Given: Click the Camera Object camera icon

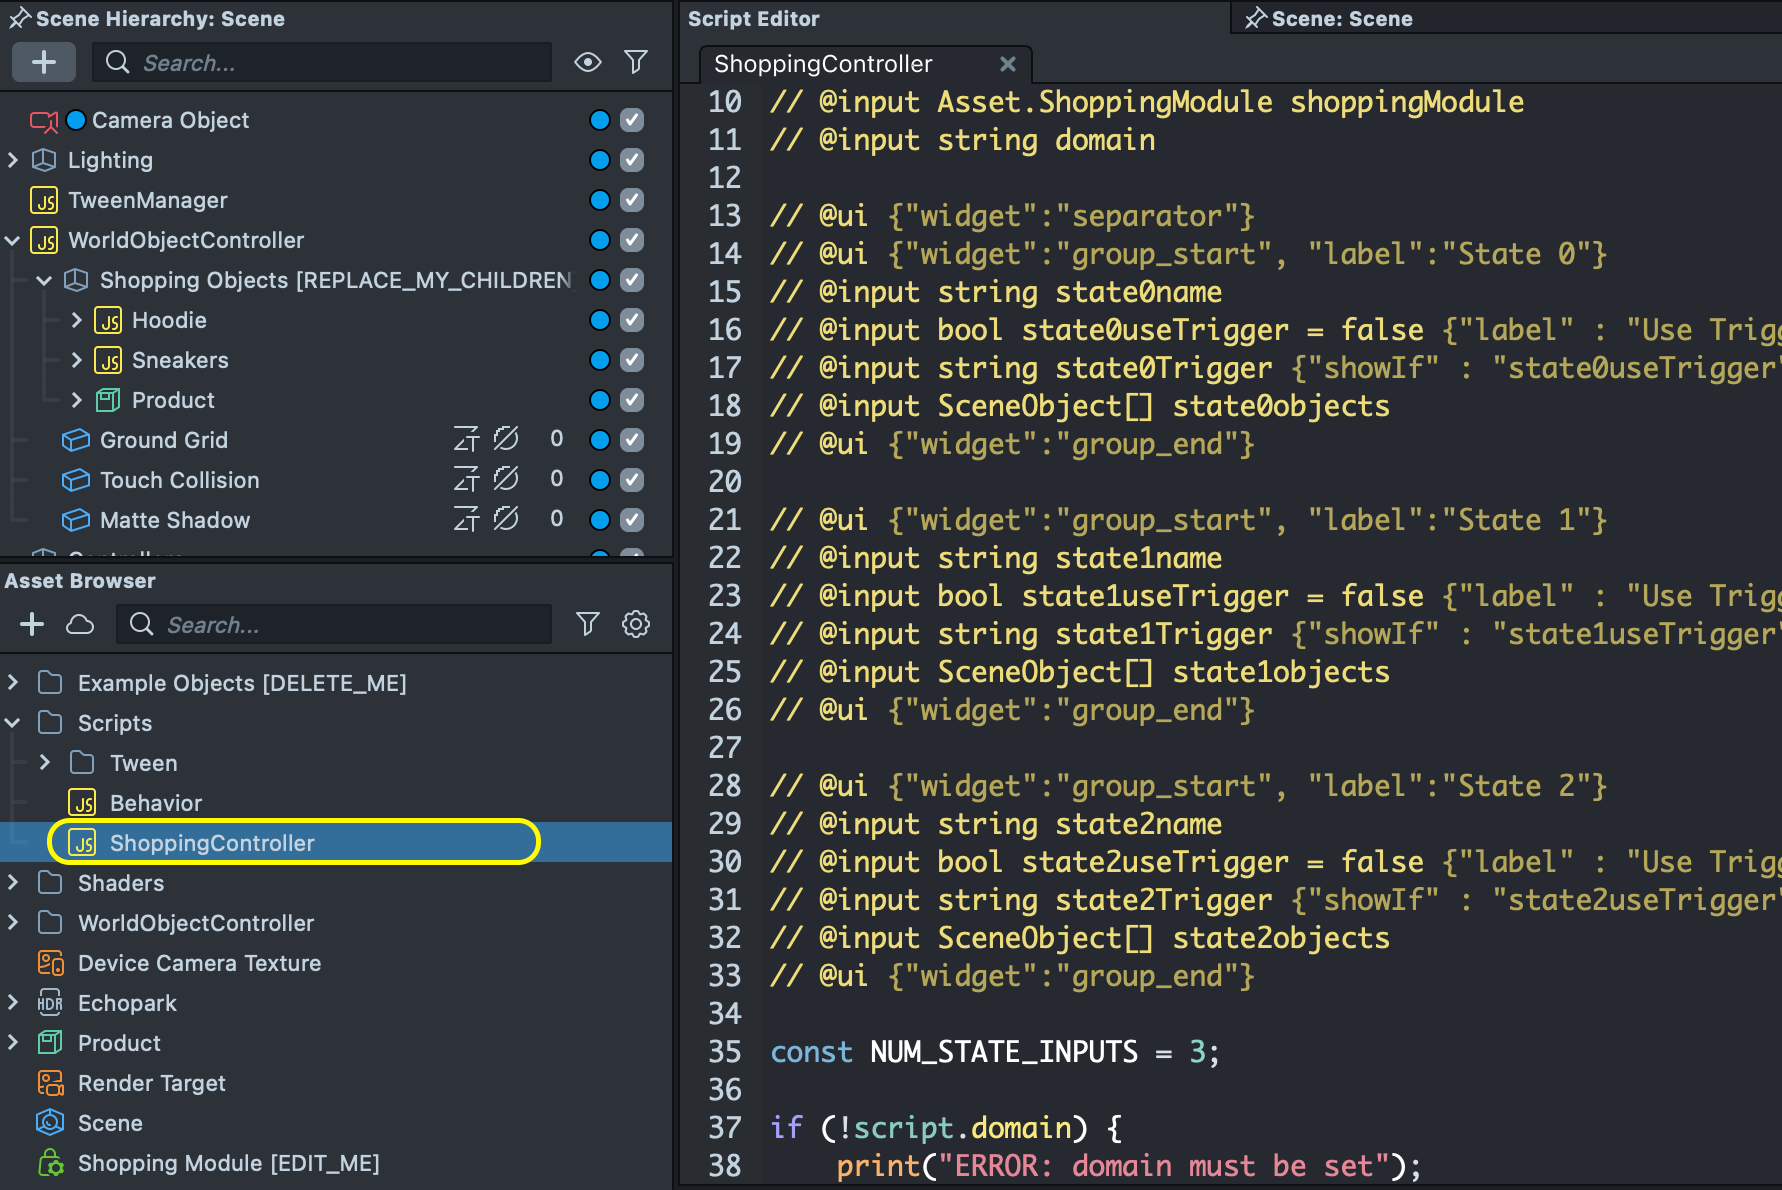Looking at the screenshot, I should (43, 121).
